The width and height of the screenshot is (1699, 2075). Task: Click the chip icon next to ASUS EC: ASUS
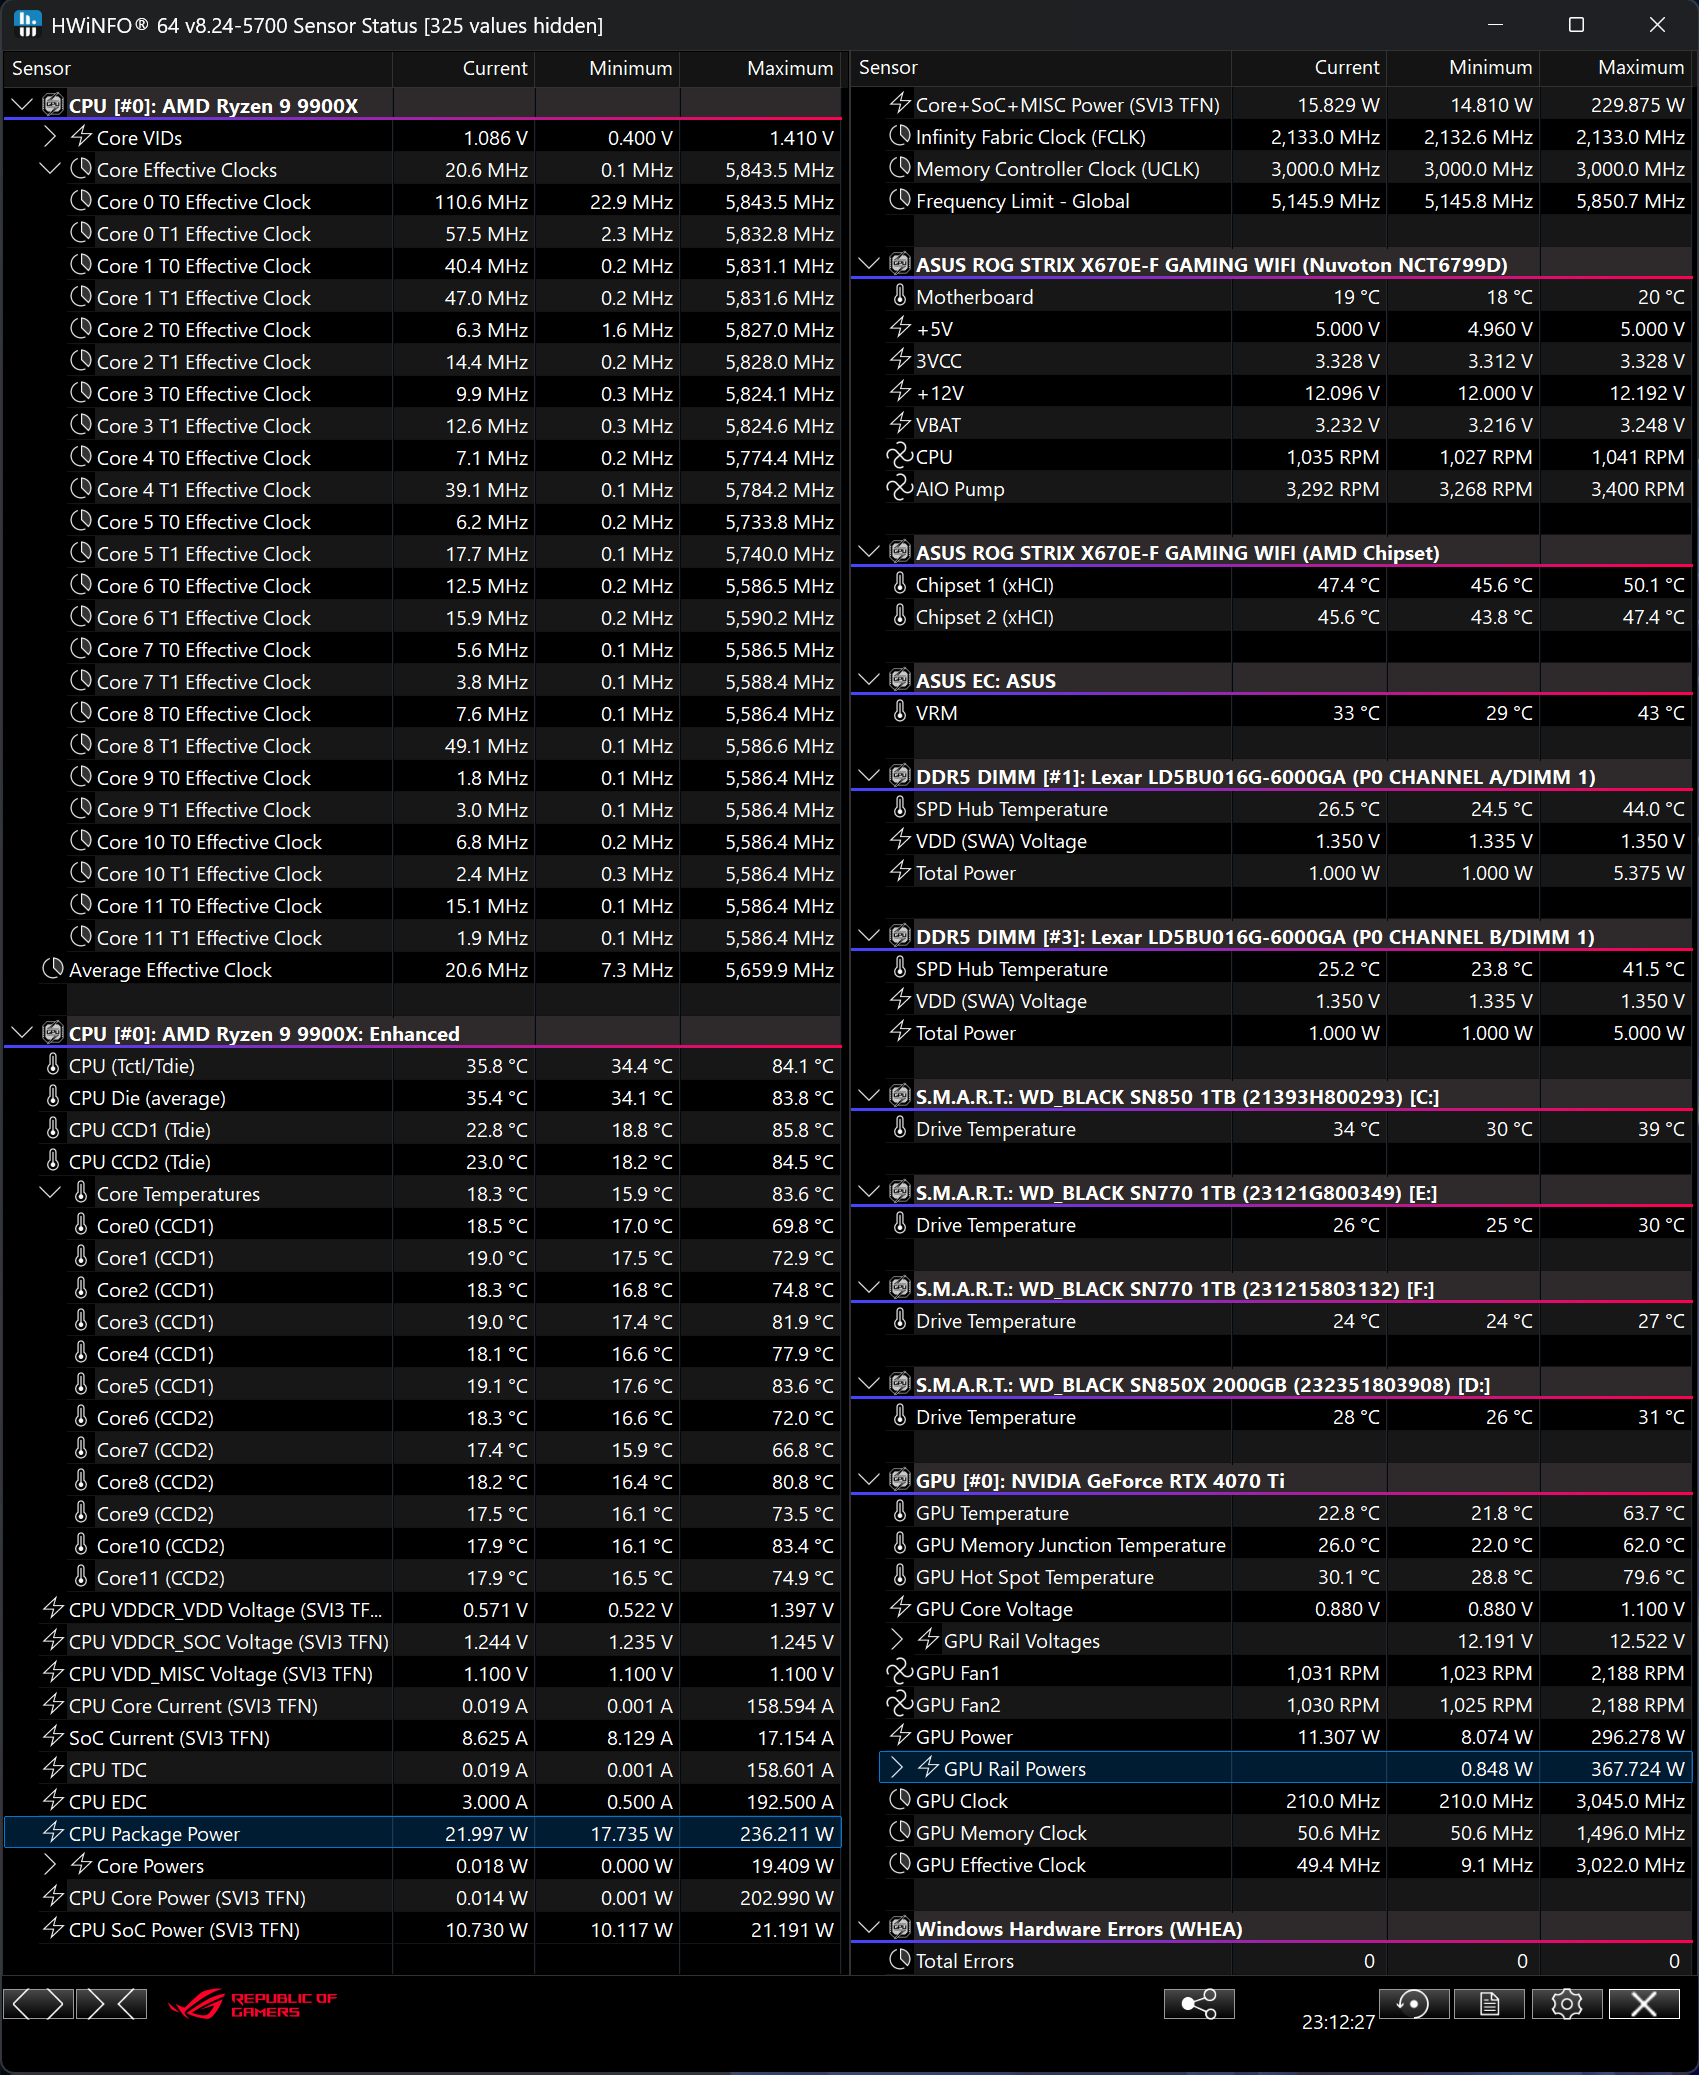point(900,679)
